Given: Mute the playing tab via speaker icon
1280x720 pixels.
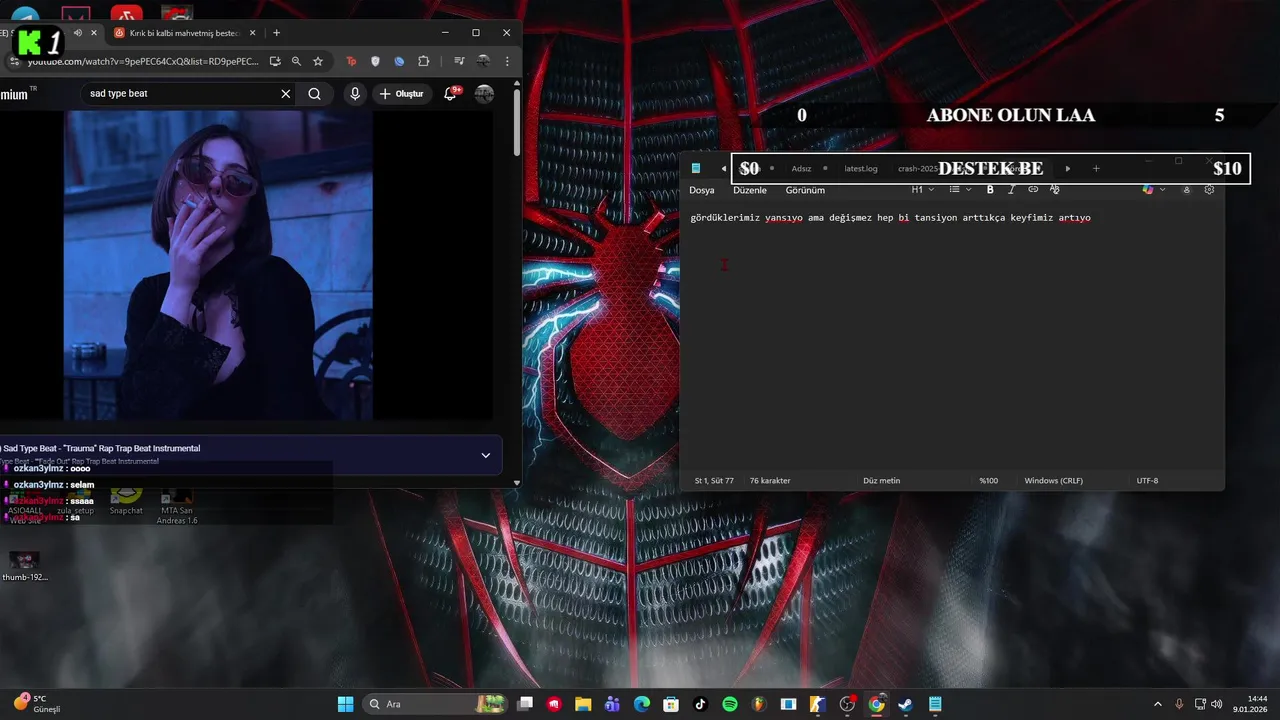Looking at the screenshot, I should tap(78, 33).
